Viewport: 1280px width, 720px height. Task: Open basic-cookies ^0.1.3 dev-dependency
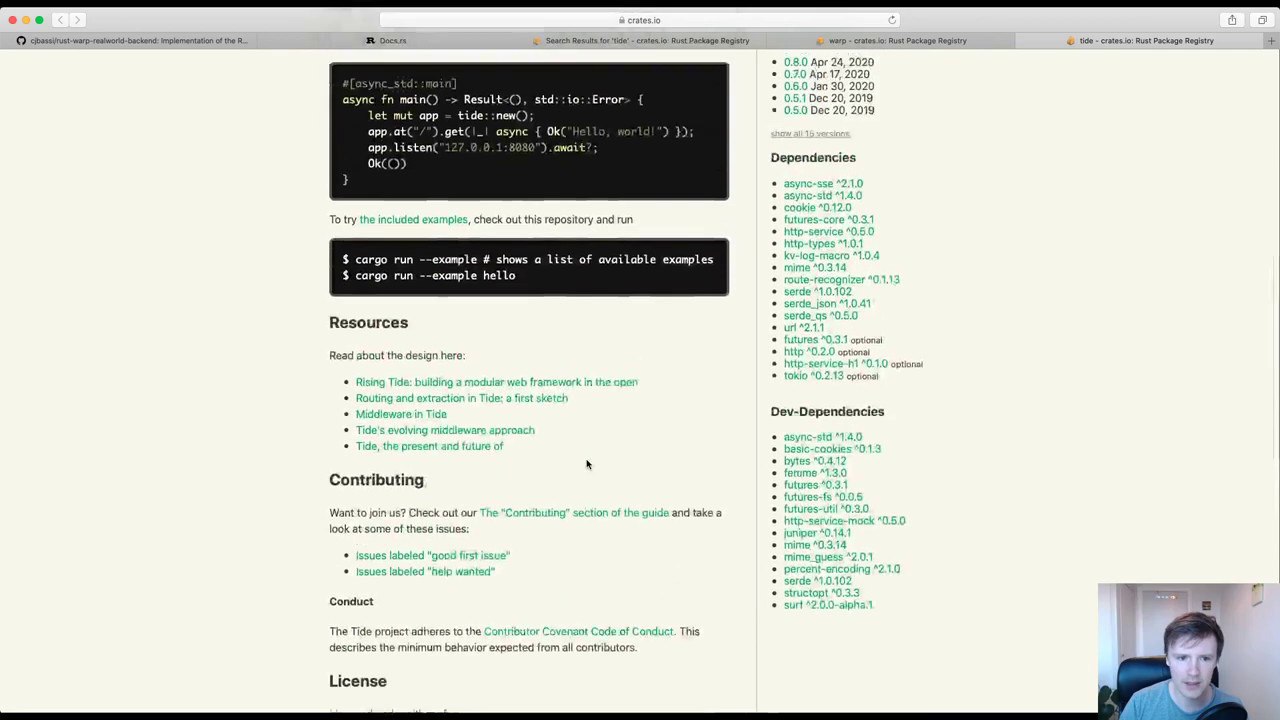(832, 449)
